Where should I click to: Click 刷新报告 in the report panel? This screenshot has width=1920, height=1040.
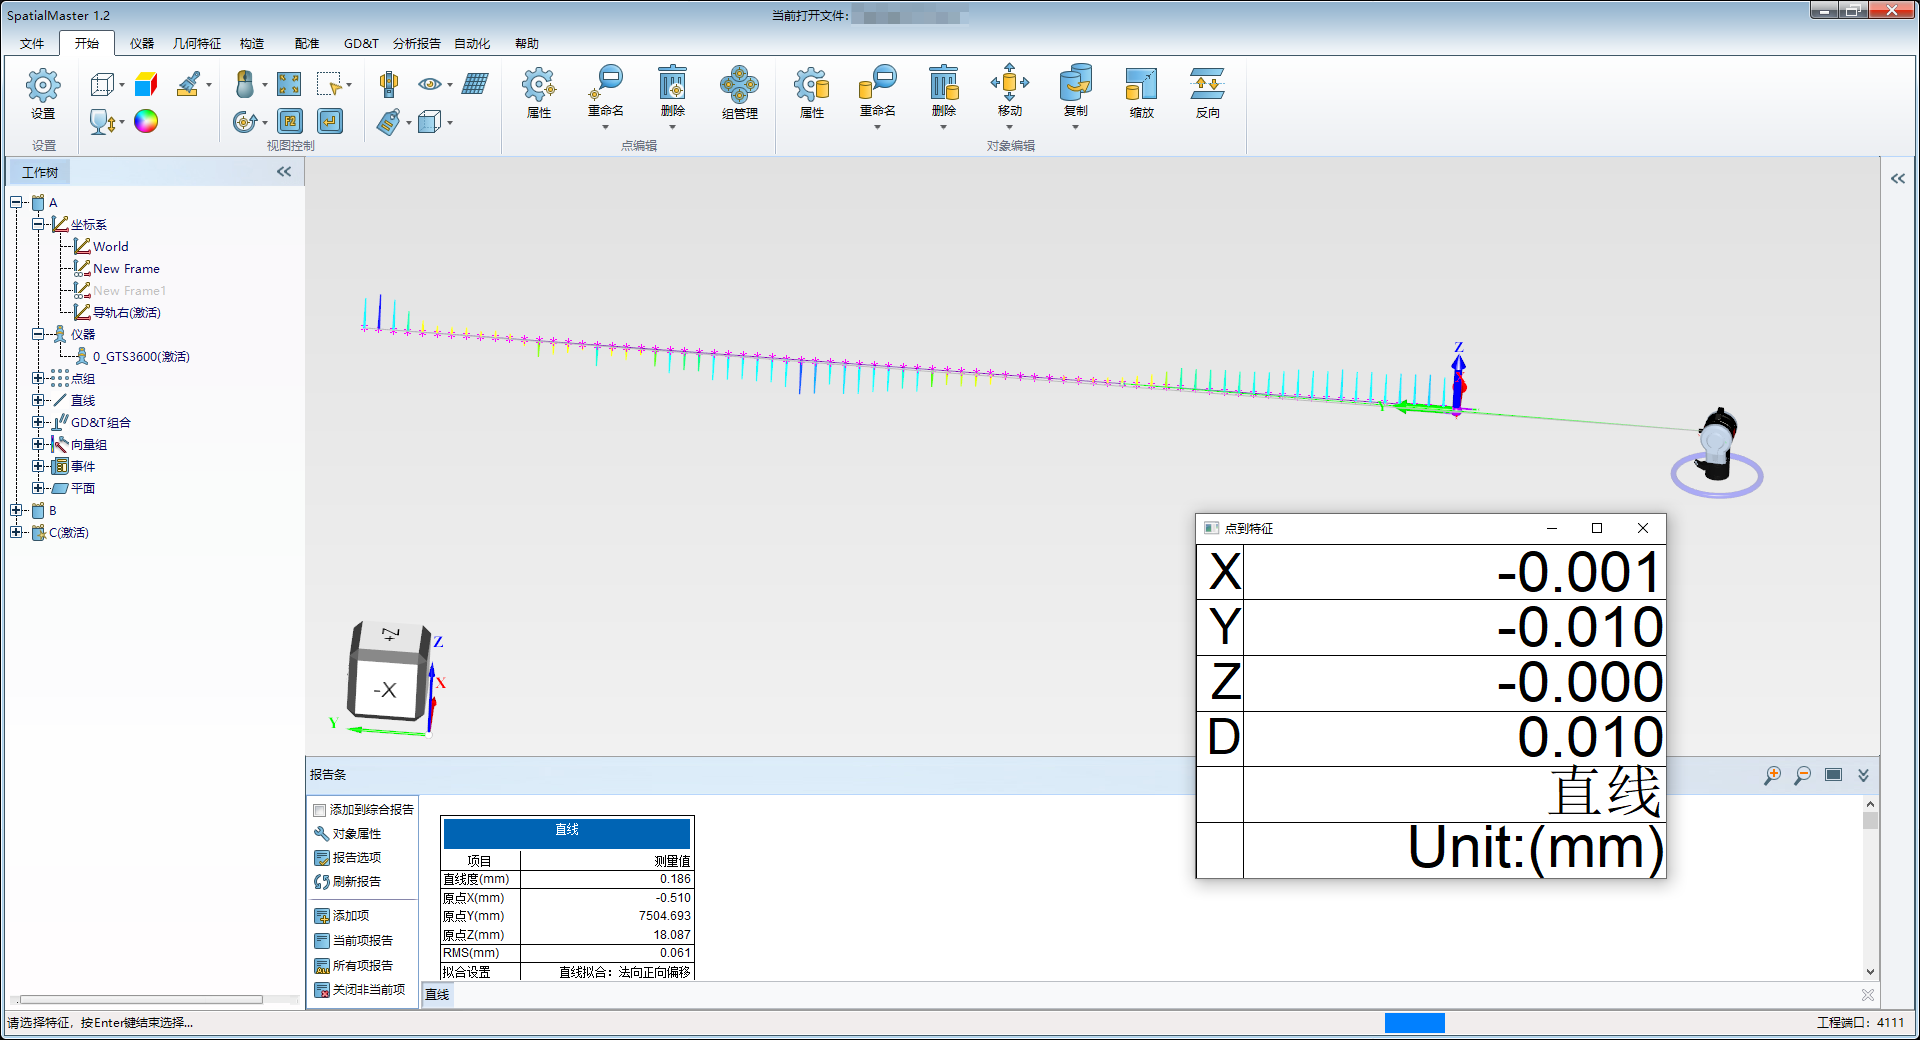click(356, 882)
